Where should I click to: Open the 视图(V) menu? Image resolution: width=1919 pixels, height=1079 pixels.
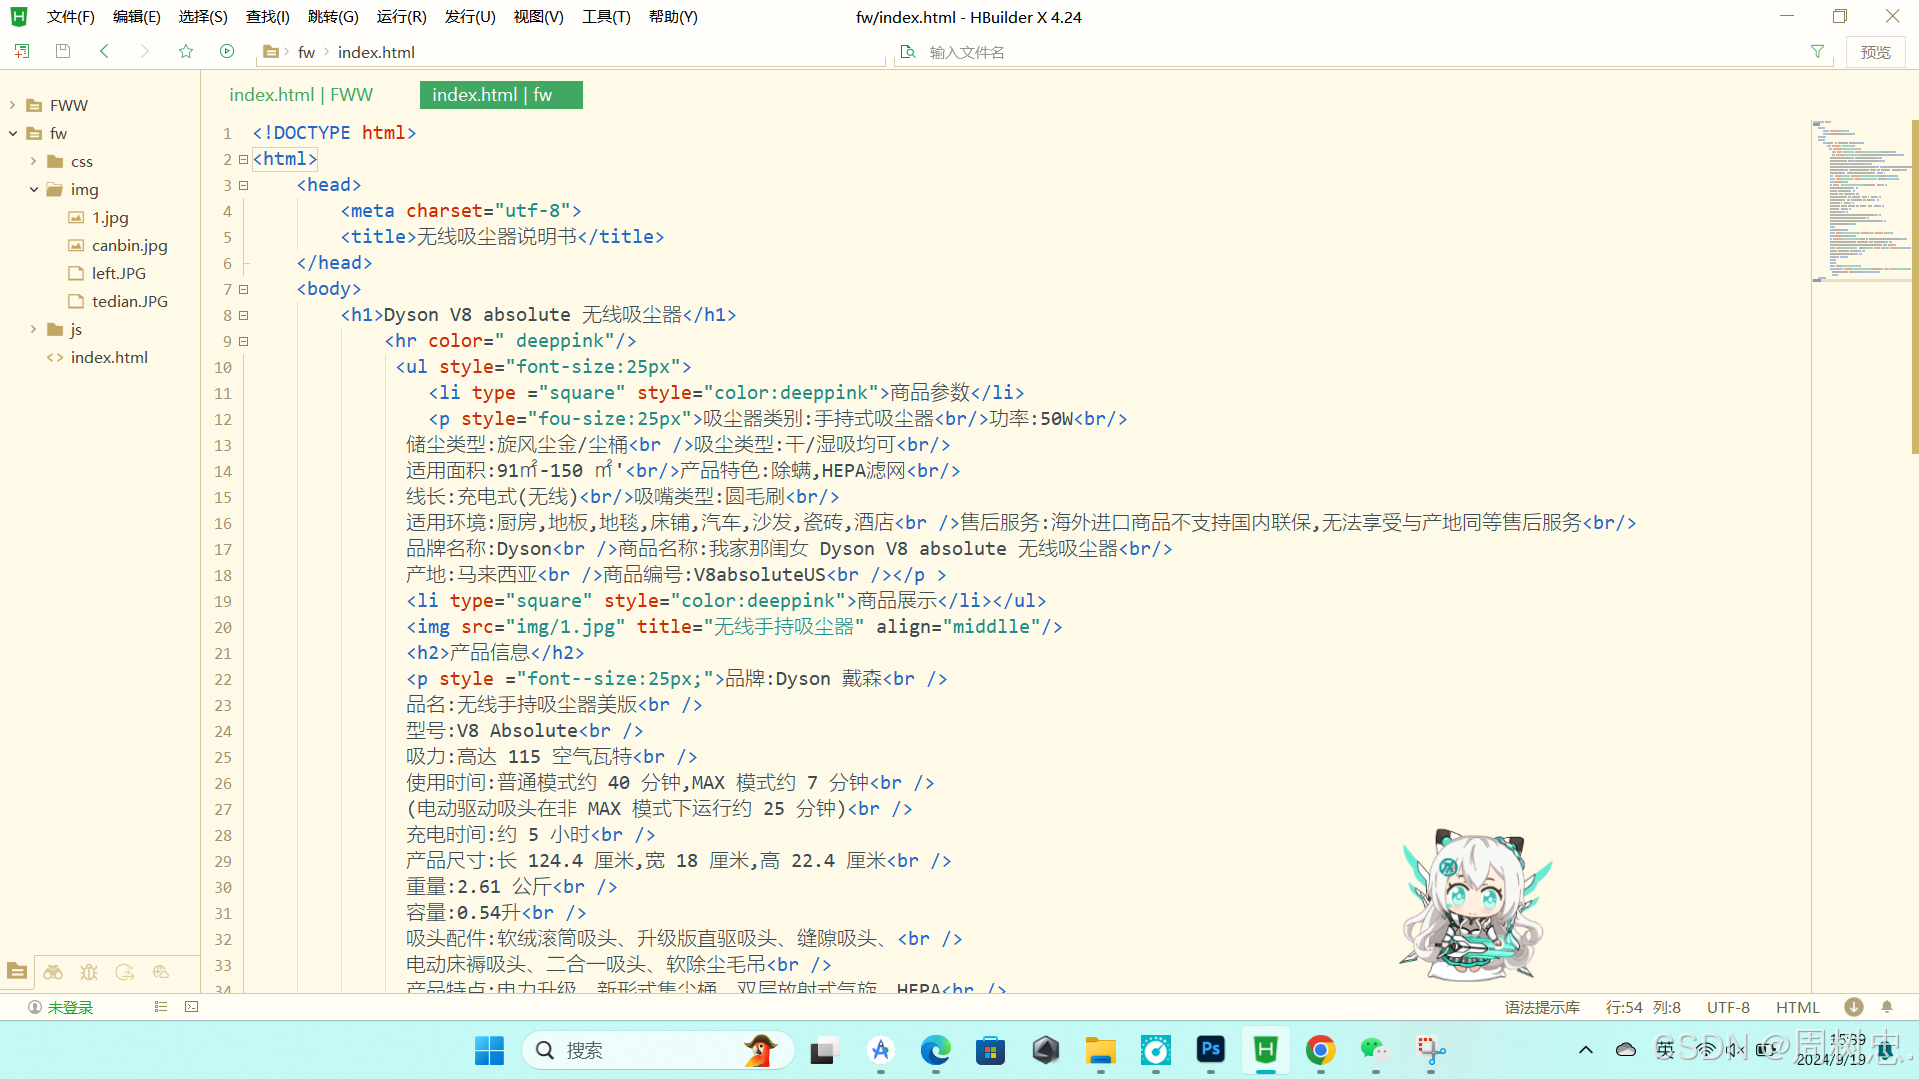point(538,17)
